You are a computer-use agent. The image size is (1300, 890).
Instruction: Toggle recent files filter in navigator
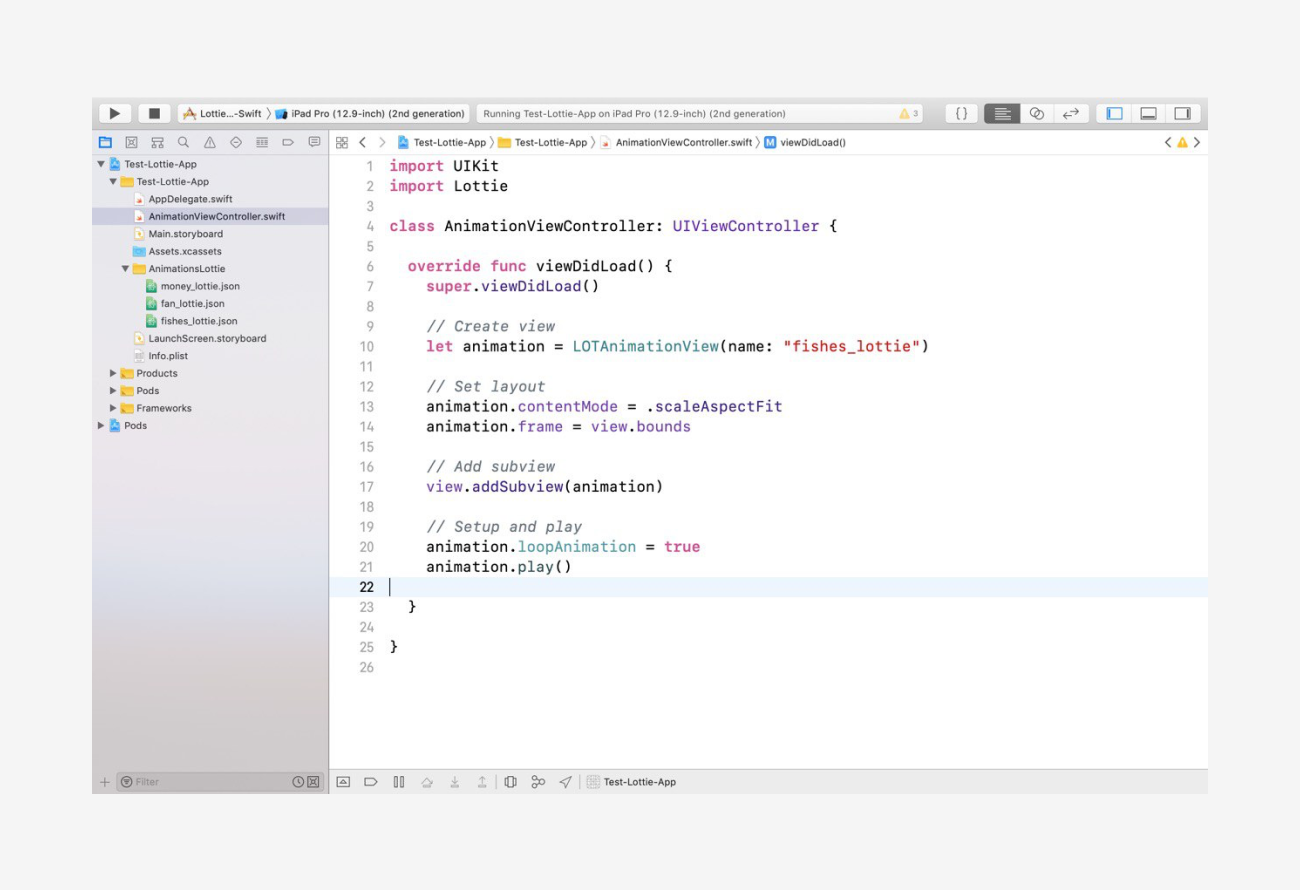298,782
